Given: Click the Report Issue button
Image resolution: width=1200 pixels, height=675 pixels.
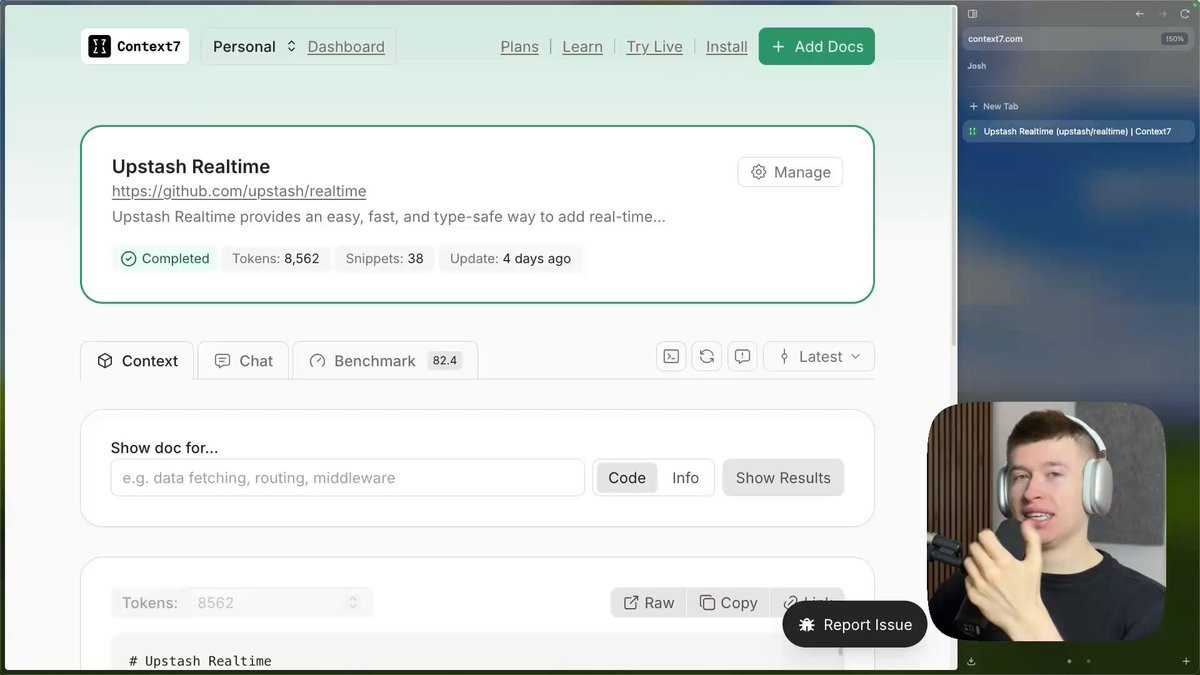Looking at the screenshot, I should (x=855, y=625).
